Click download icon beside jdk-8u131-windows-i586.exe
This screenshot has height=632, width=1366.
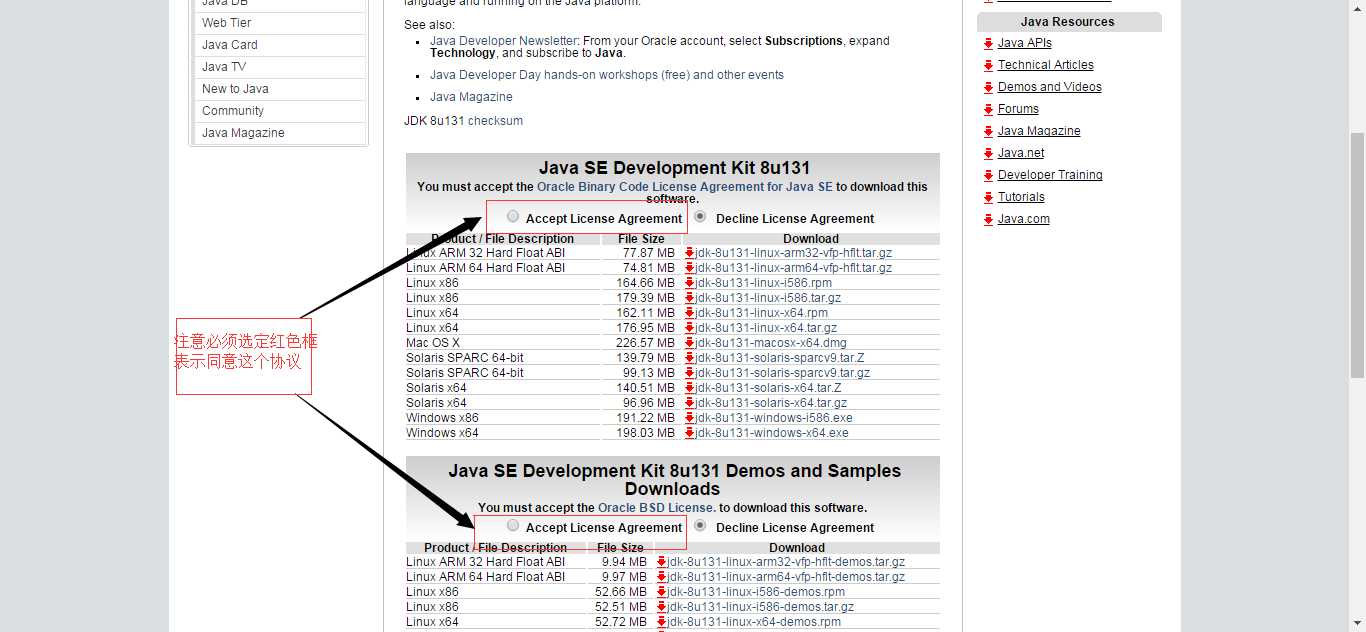(690, 418)
